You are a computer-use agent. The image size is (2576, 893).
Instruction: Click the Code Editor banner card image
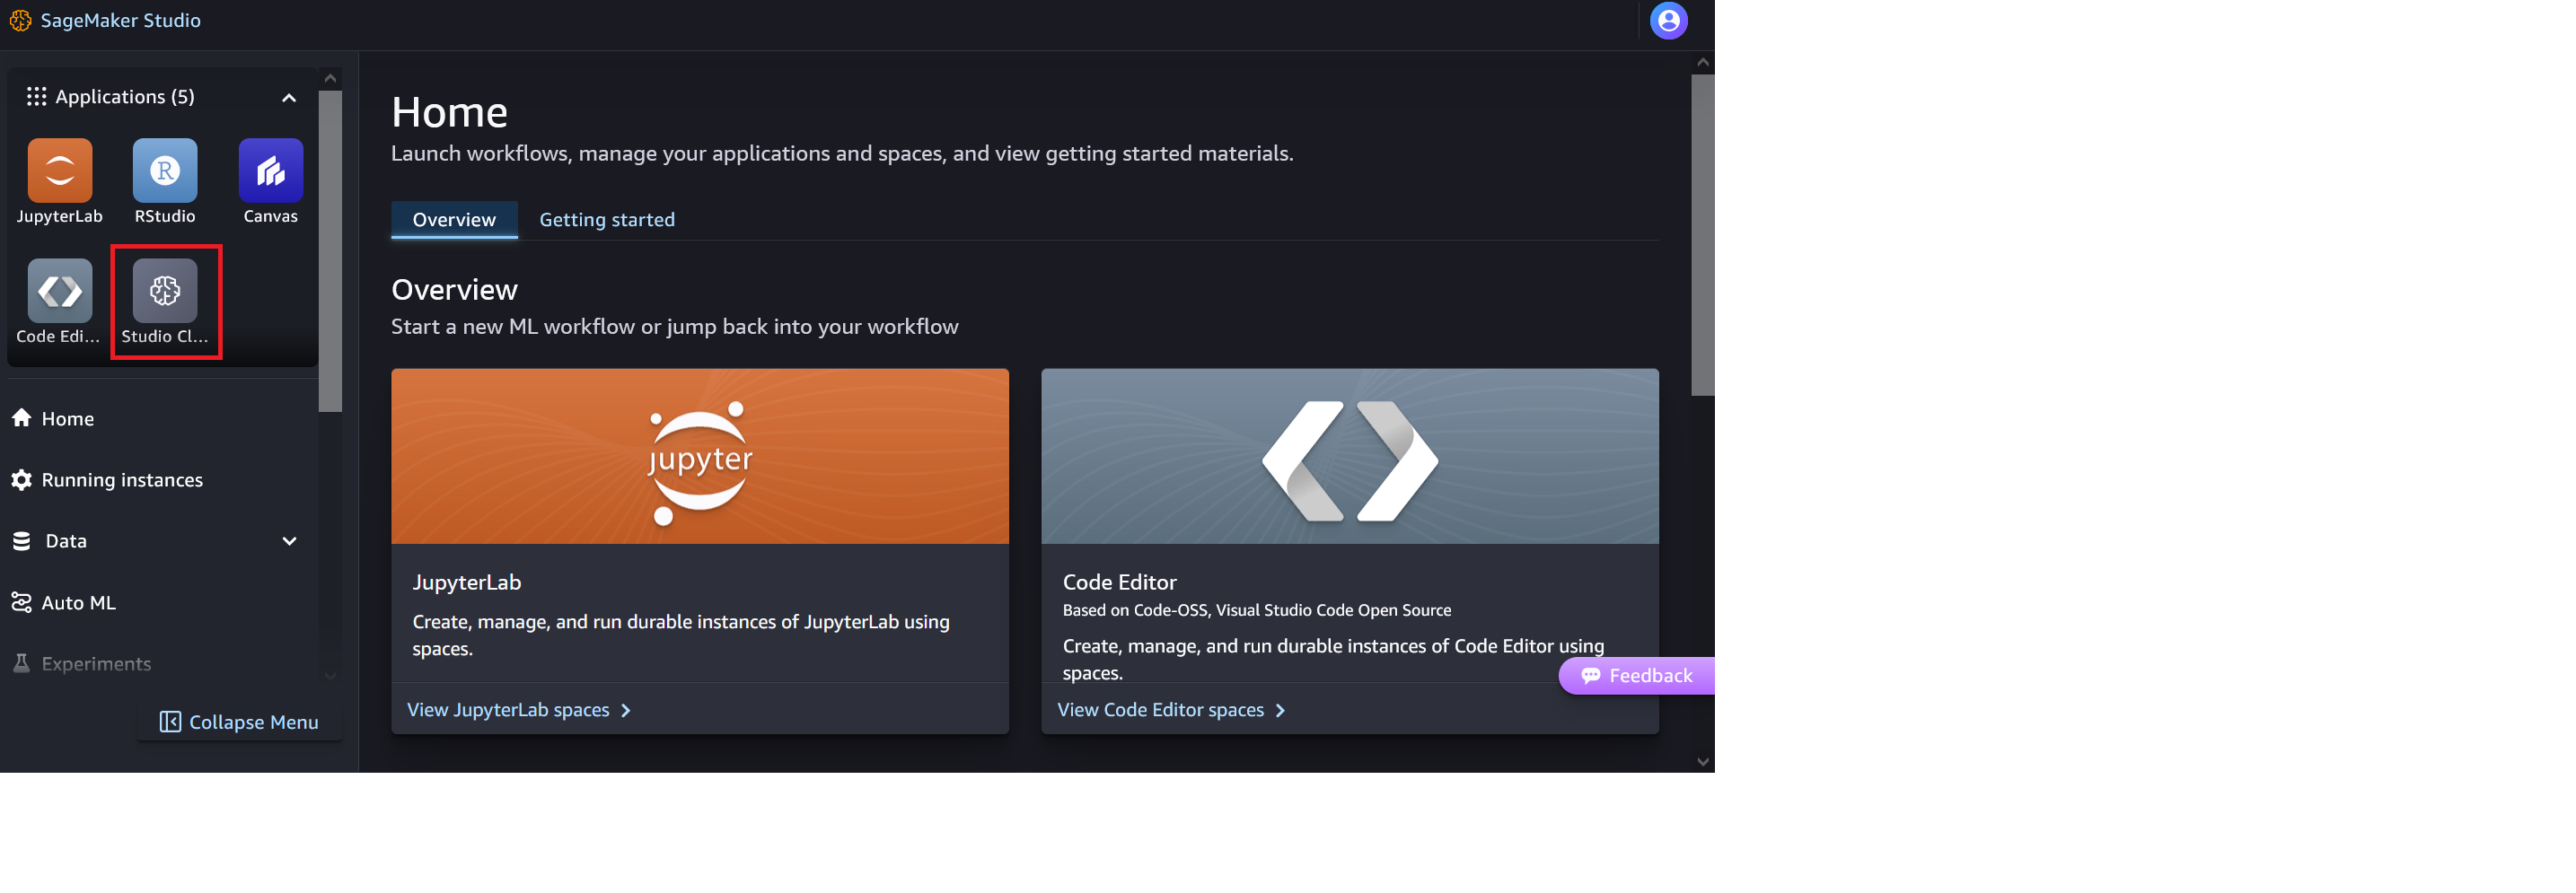pyautogui.click(x=1350, y=456)
